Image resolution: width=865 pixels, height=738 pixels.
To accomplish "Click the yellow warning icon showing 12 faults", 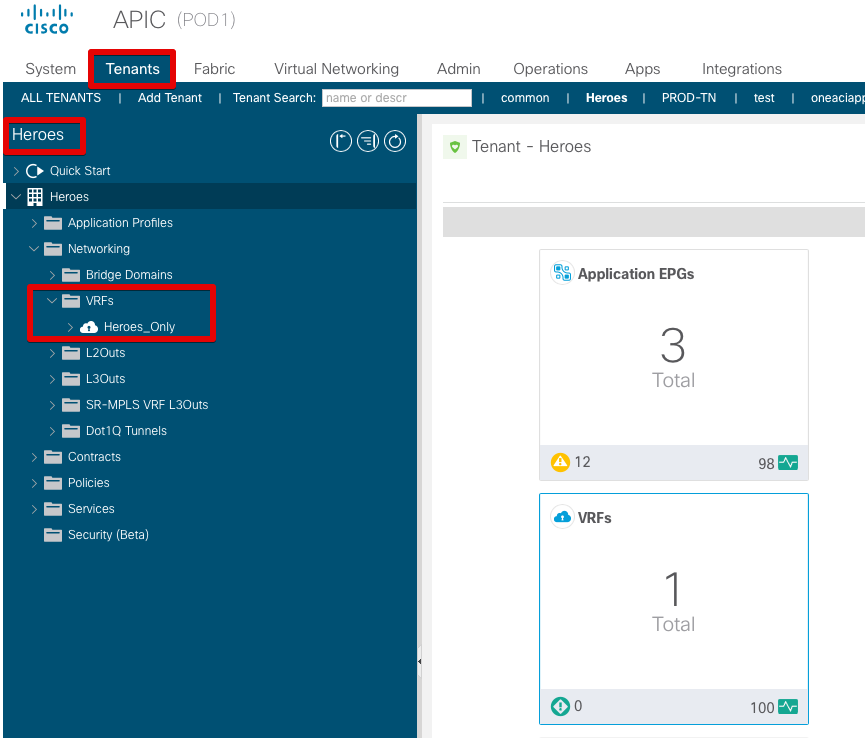I will tap(560, 462).
